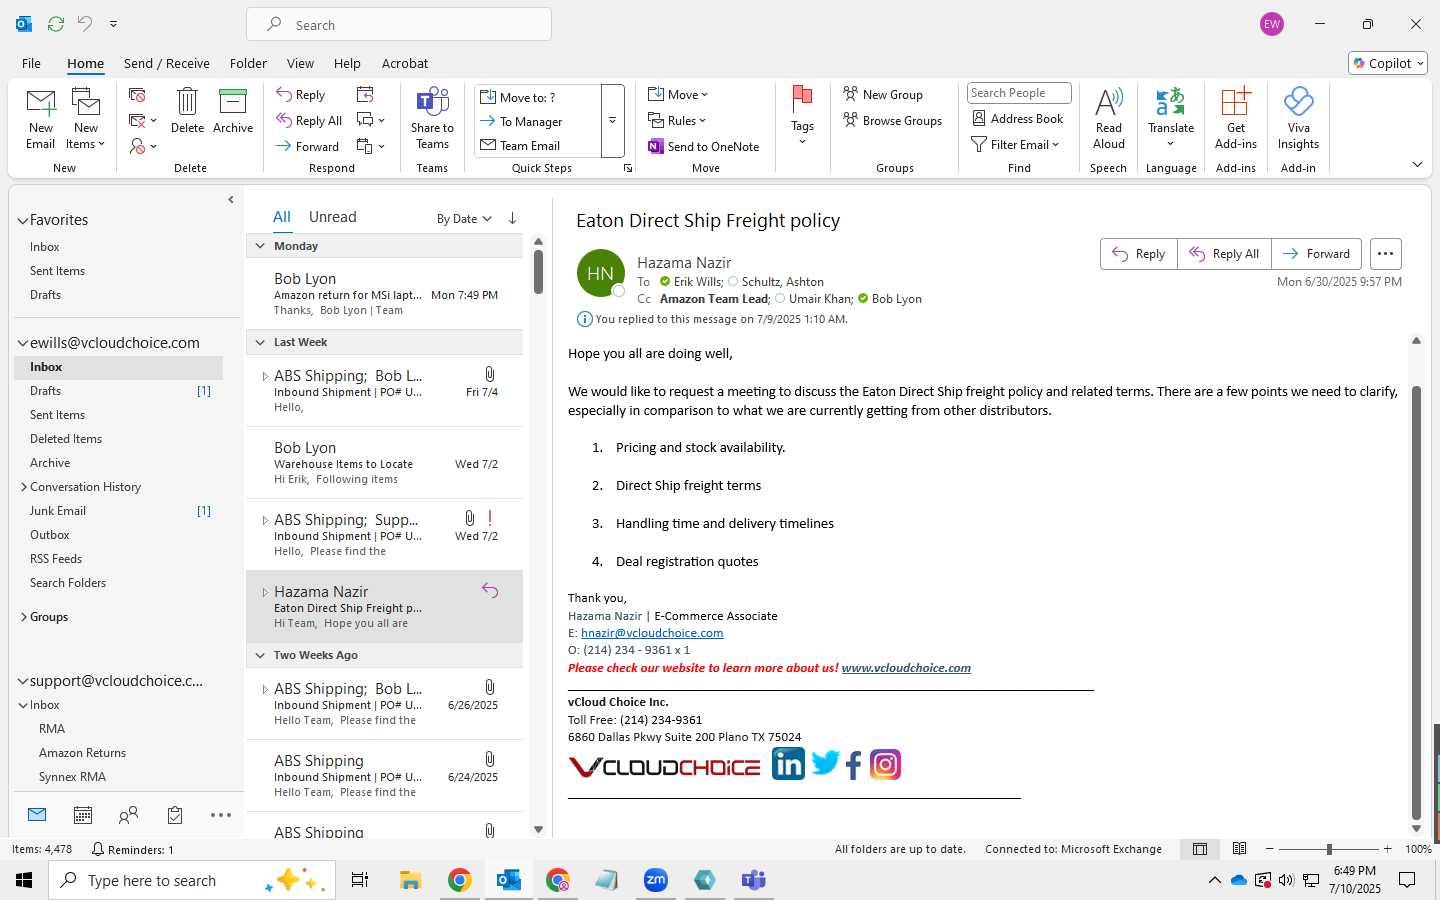Click the Read Aloud icon
Image resolution: width=1440 pixels, height=900 pixels.
1109,118
